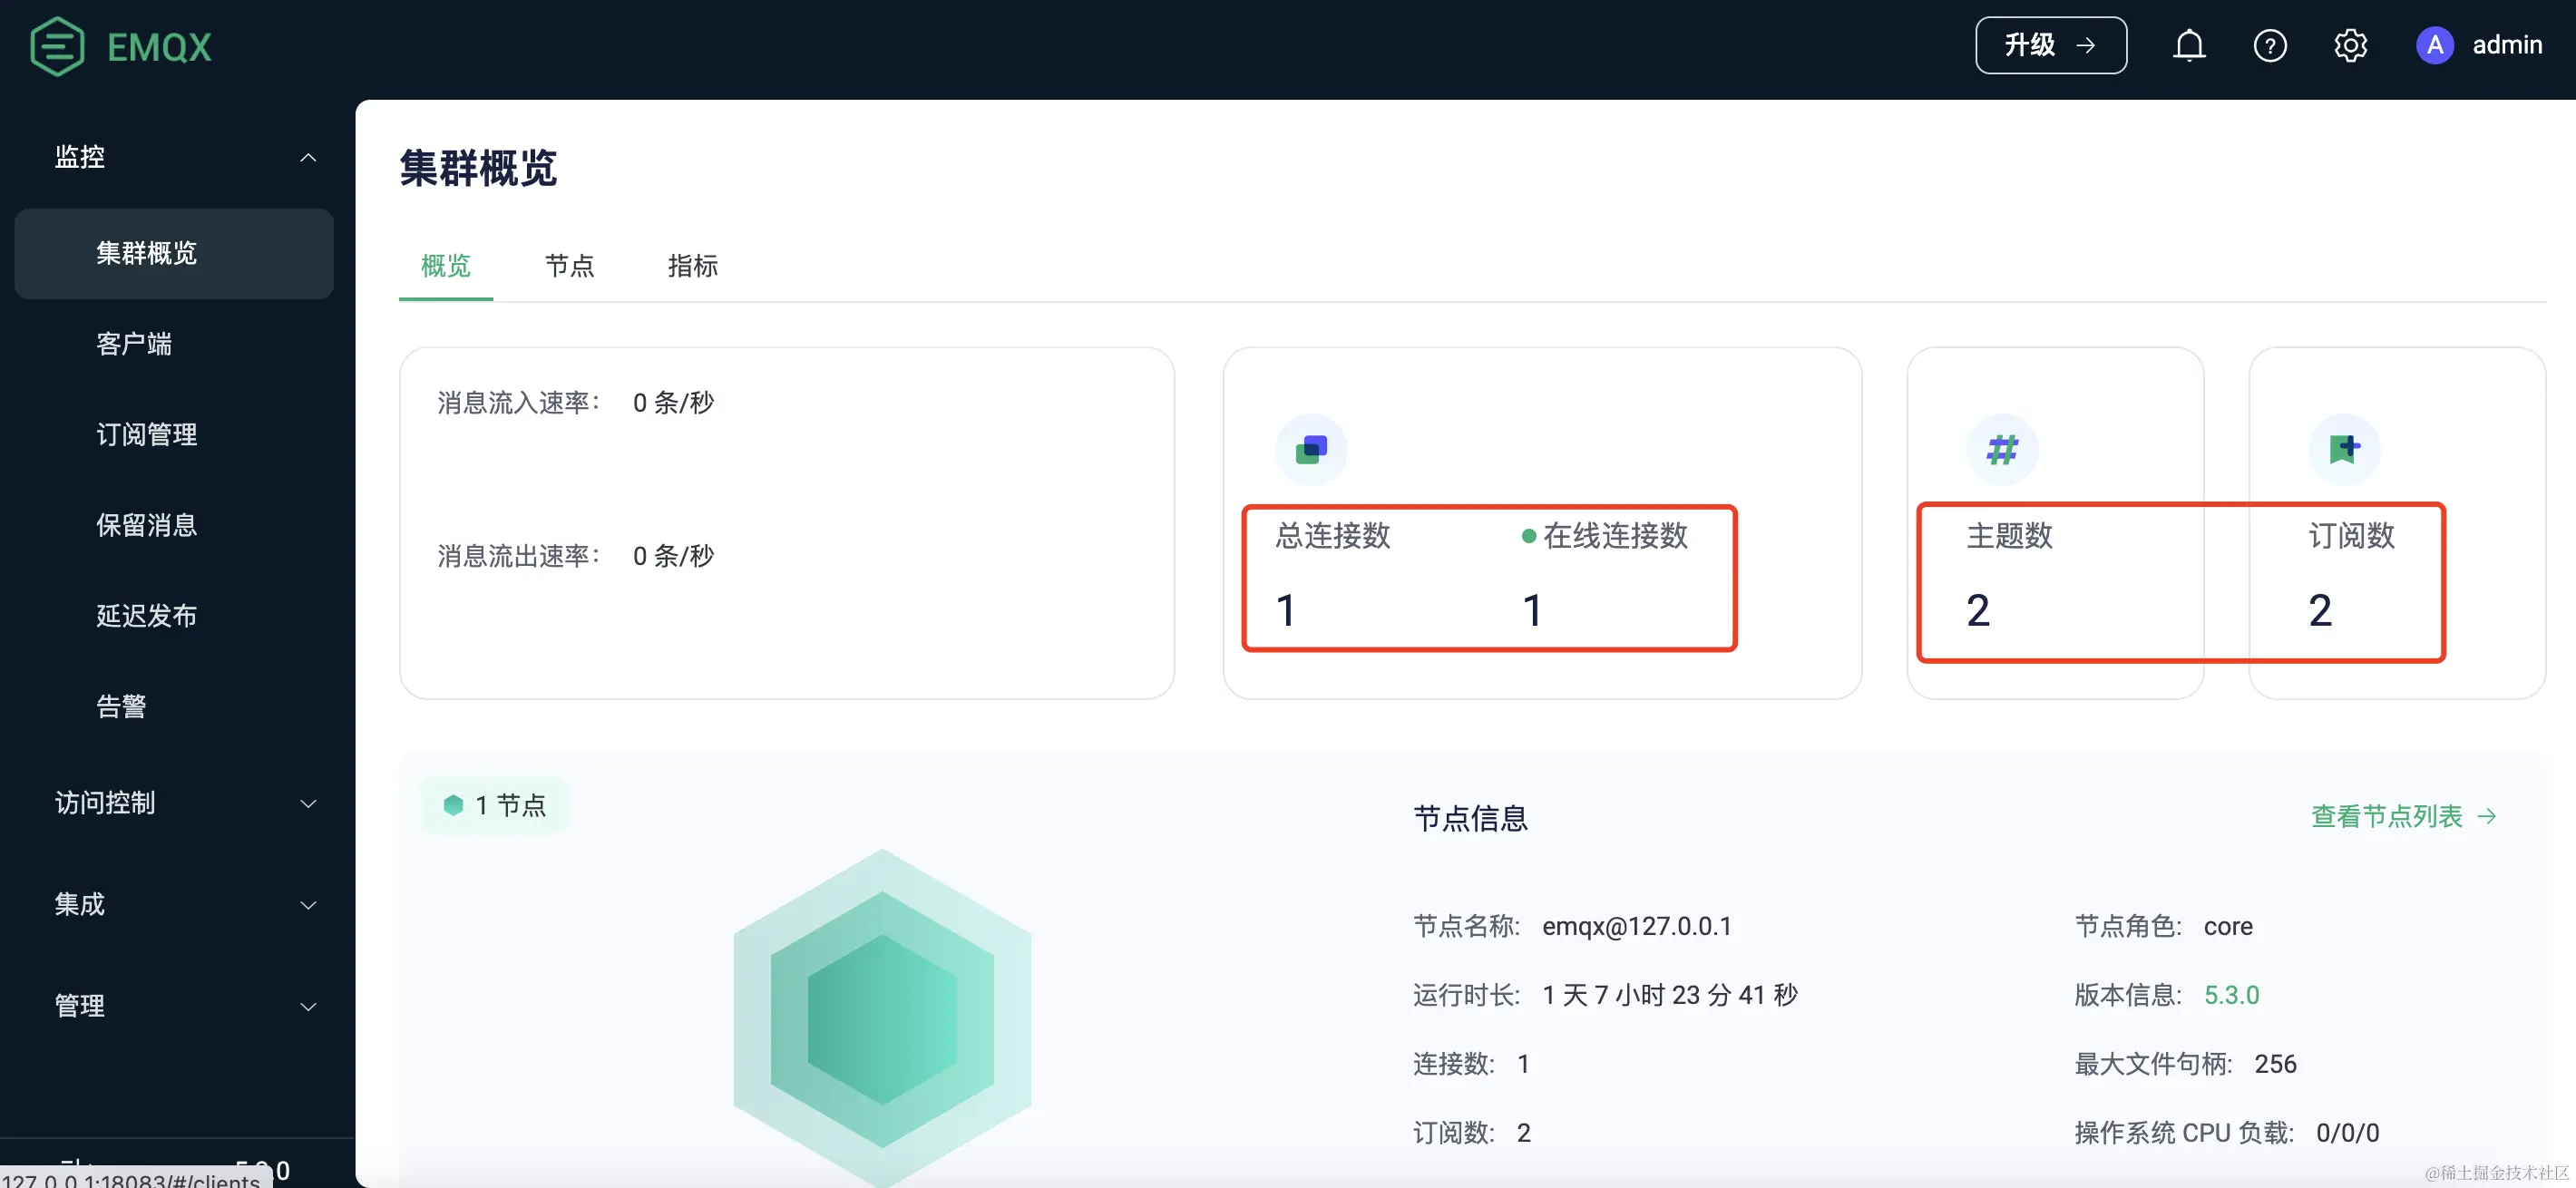Viewport: 2576px width, 1188px height.
Task: Click the subscriptions bookmark icon
Action: tap(2344, 450)
